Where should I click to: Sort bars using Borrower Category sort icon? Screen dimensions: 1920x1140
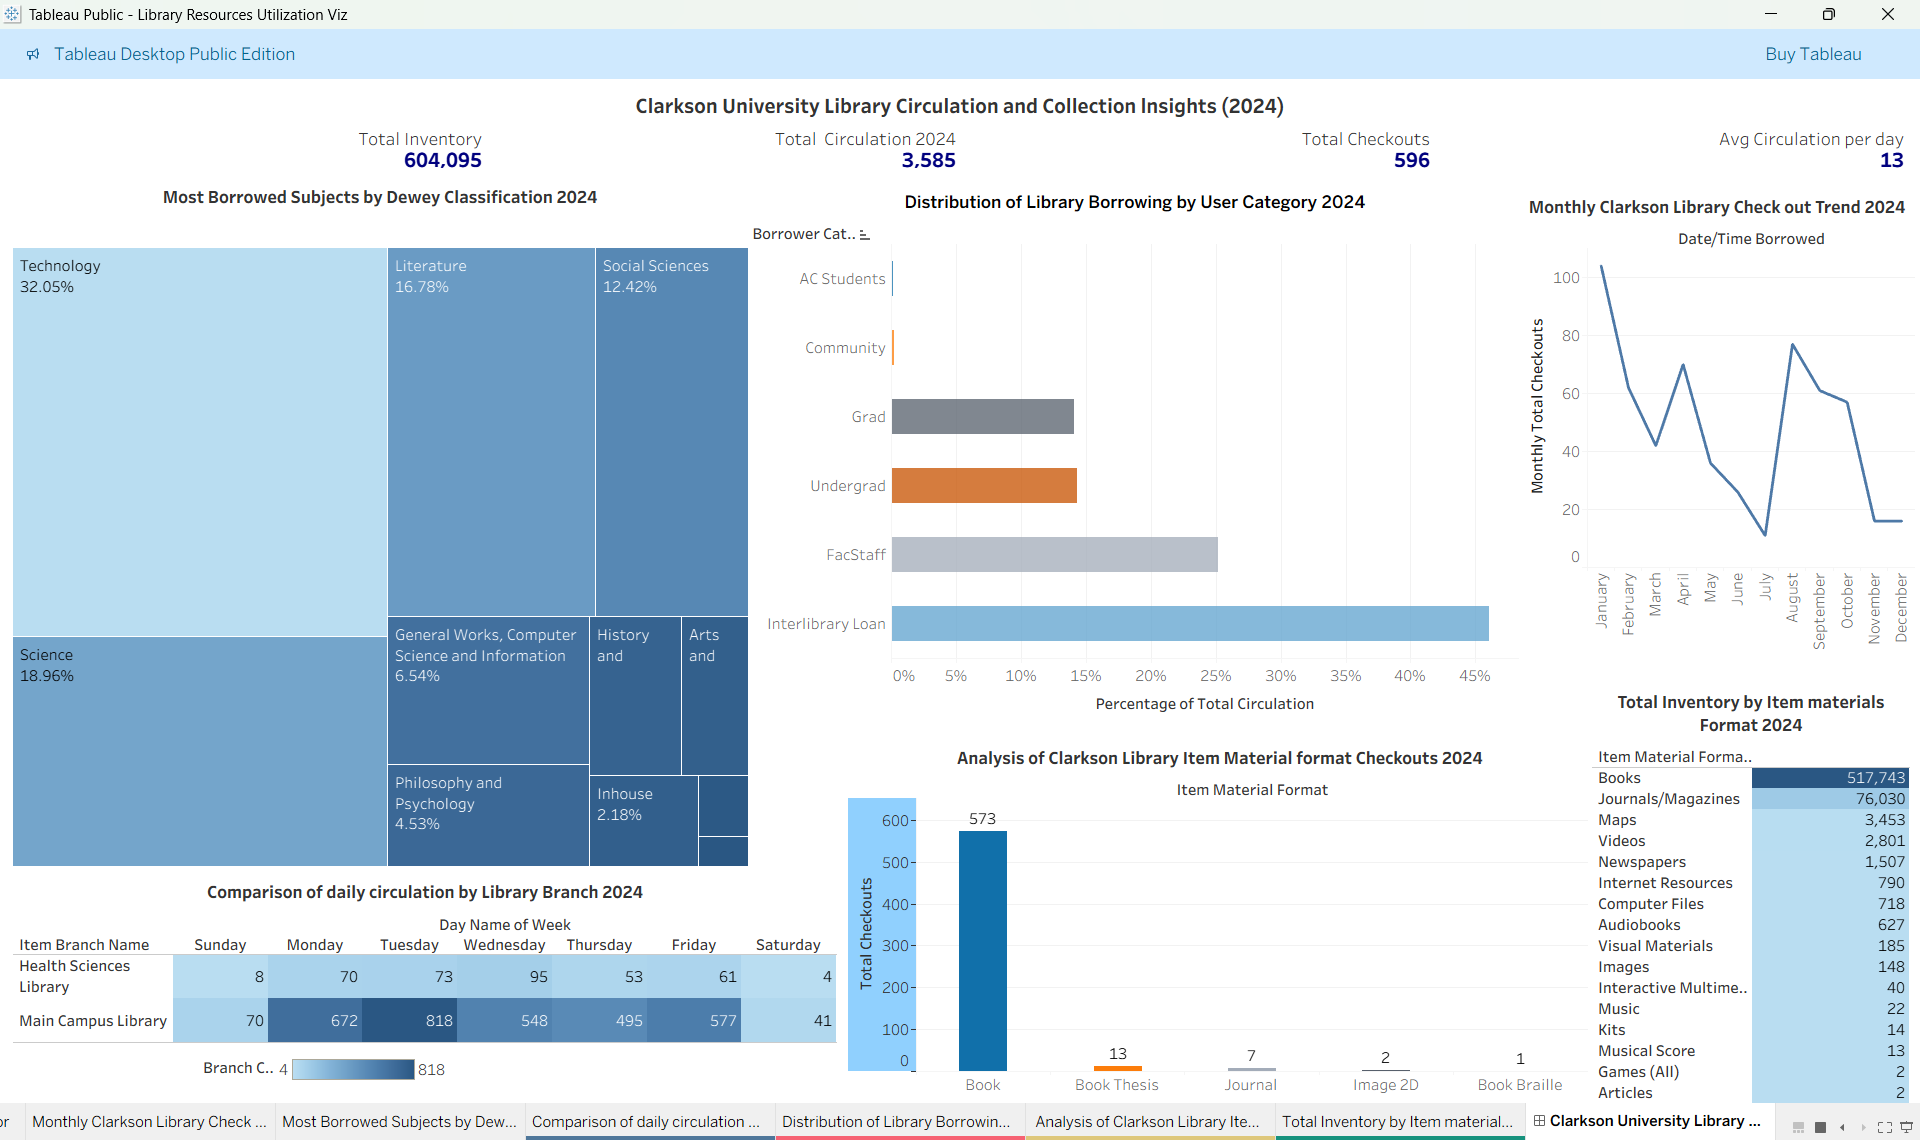tap(865, 234)
